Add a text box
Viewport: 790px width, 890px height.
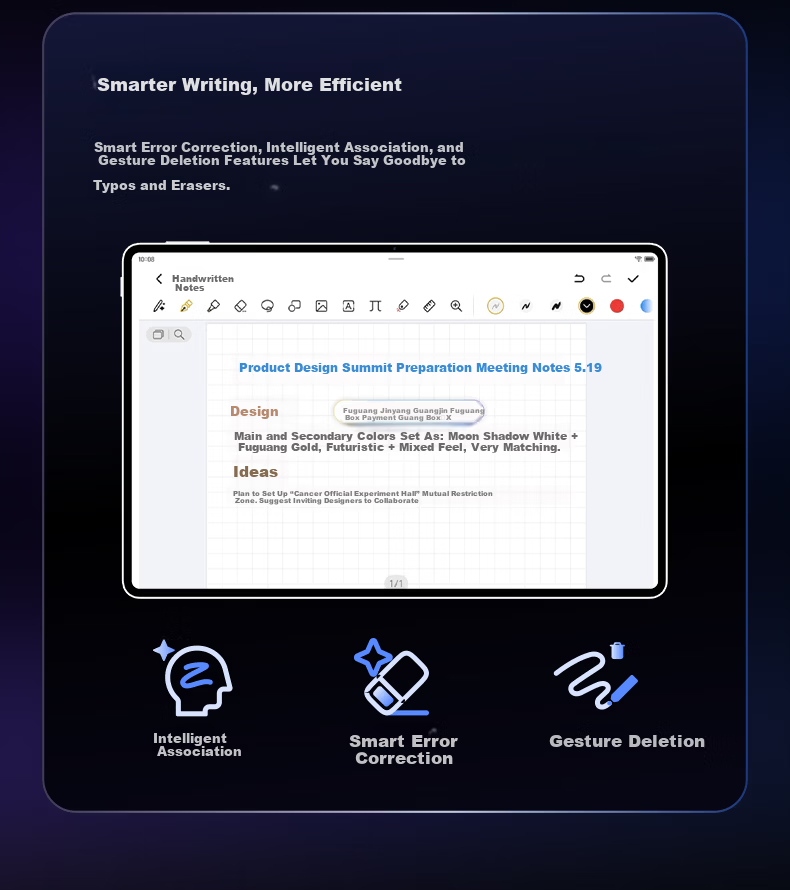pyautogui.click(x=348, y=306)
